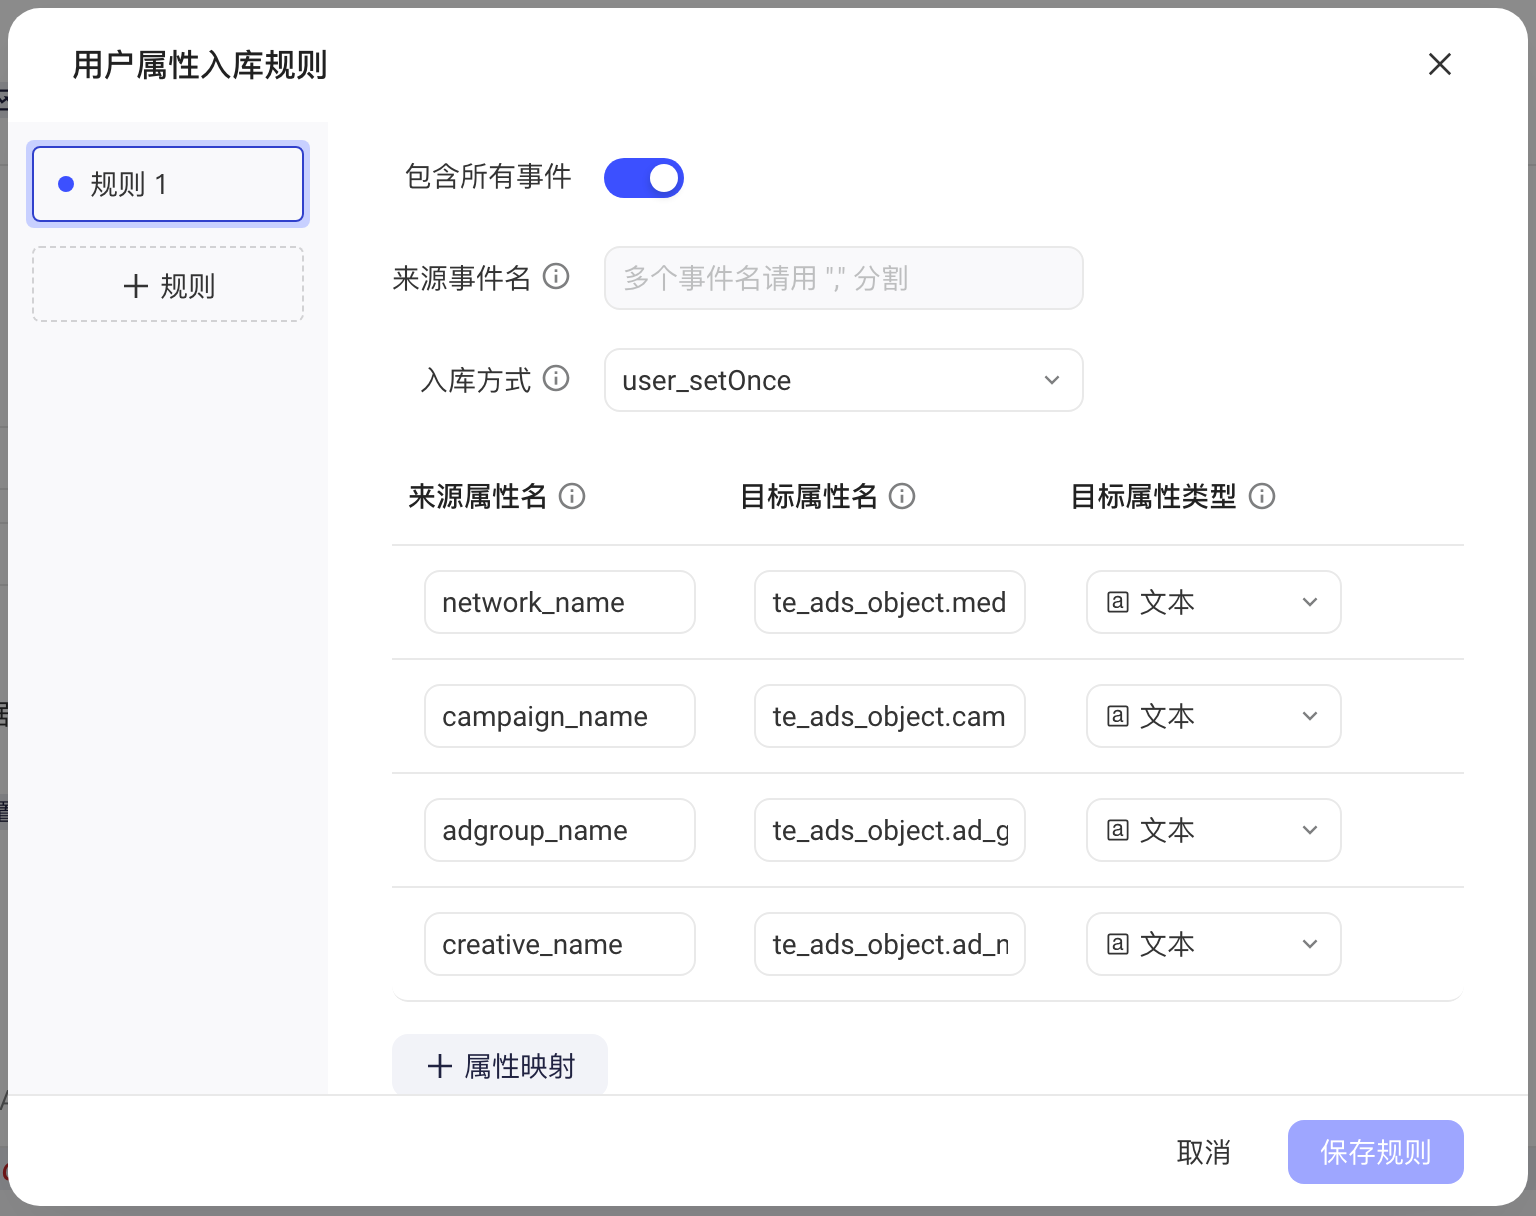This screenshot has width=1536, height=1216.
Task: Click the te_ads_object.cam target field
Action: tap(890, 716)
